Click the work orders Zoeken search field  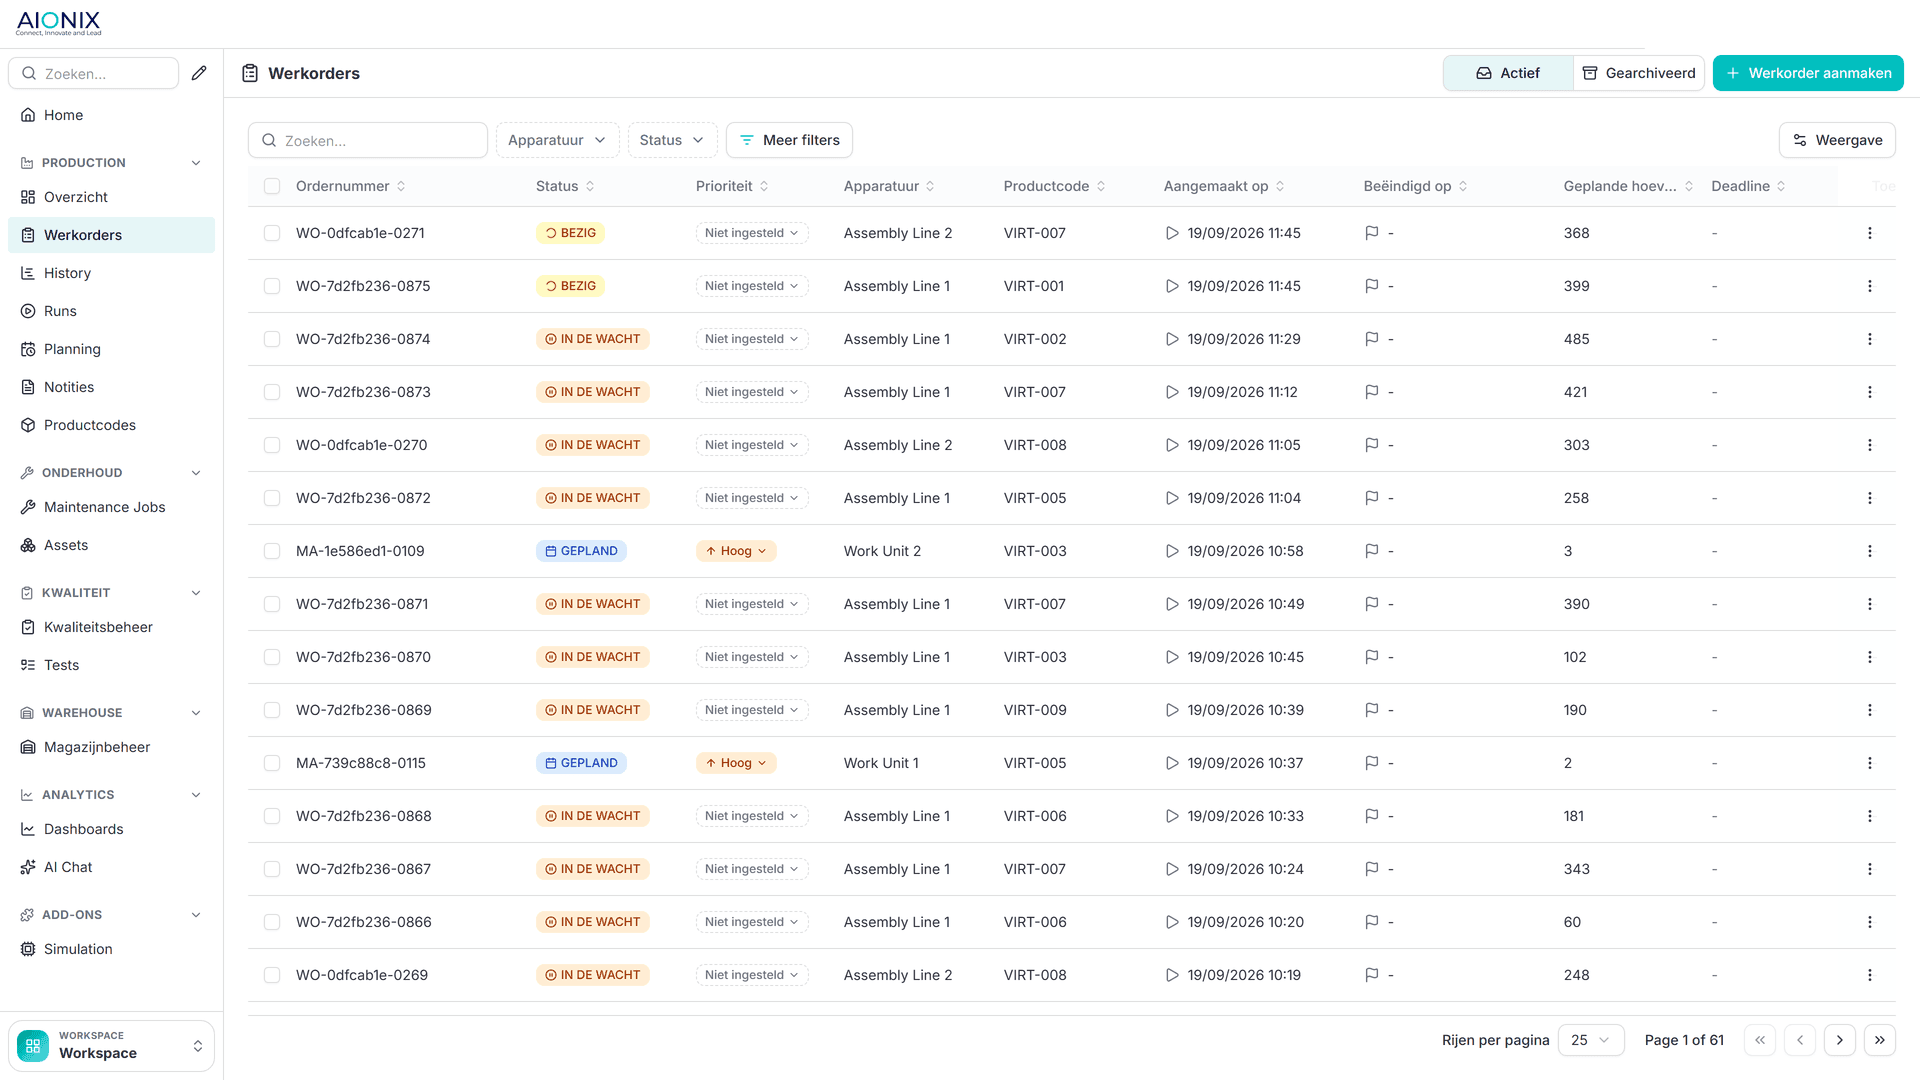[x=368, y=140]
